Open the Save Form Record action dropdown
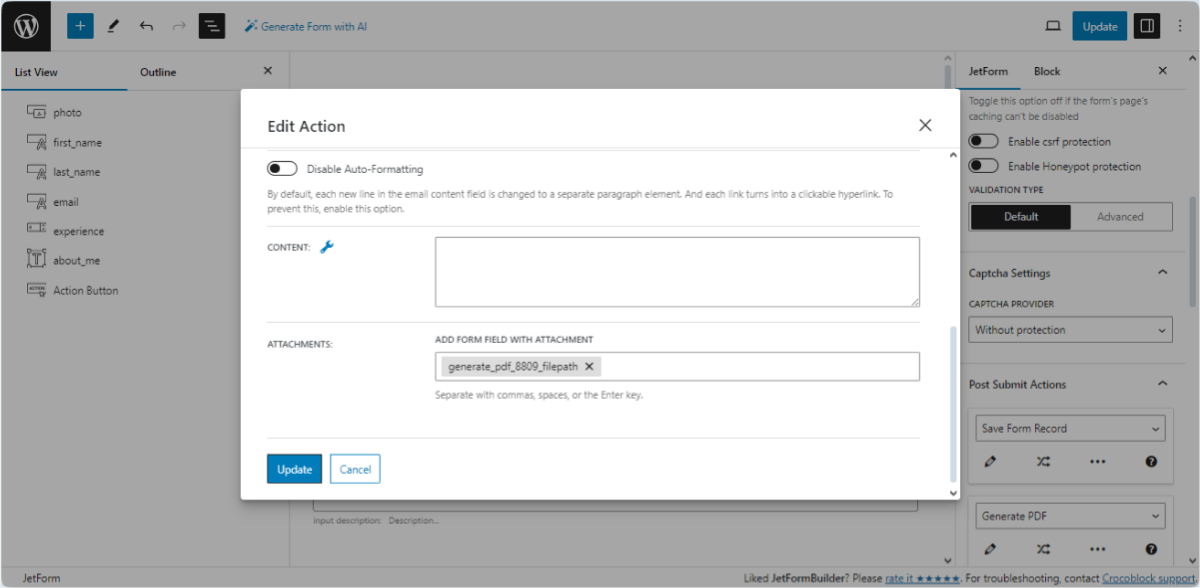The height and width of the screenshot is (588, 1200). click(1070, 427)
